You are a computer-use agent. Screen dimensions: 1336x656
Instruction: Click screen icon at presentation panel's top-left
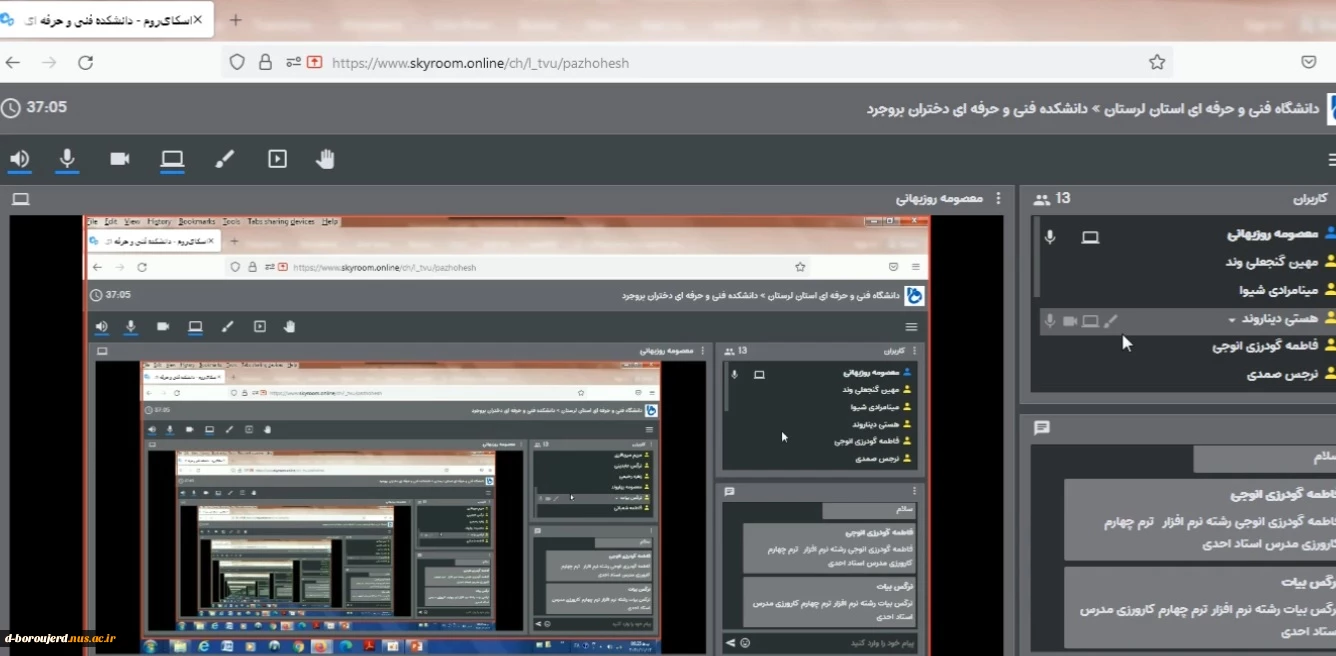click(20, 199)
